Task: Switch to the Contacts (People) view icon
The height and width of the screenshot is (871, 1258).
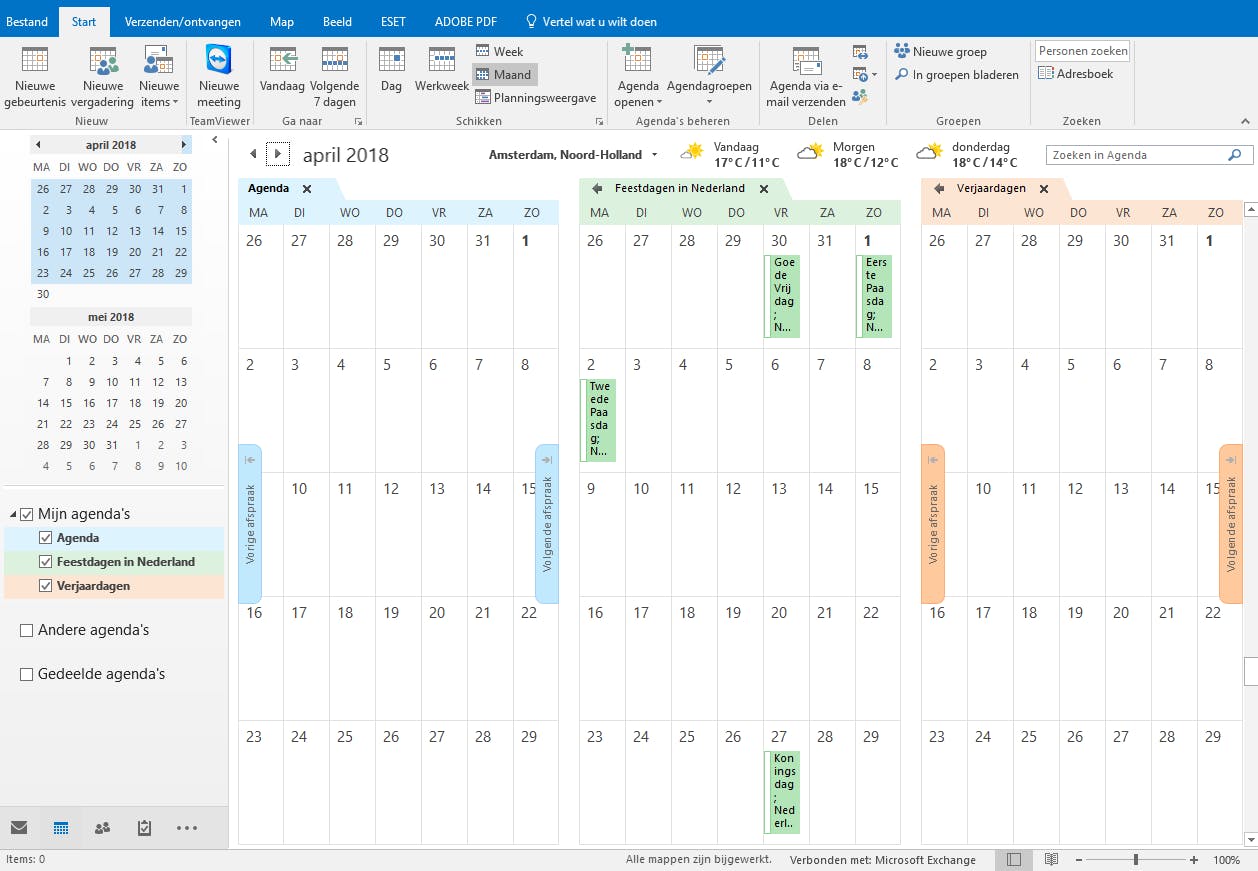Action: [x=103, y=828]
